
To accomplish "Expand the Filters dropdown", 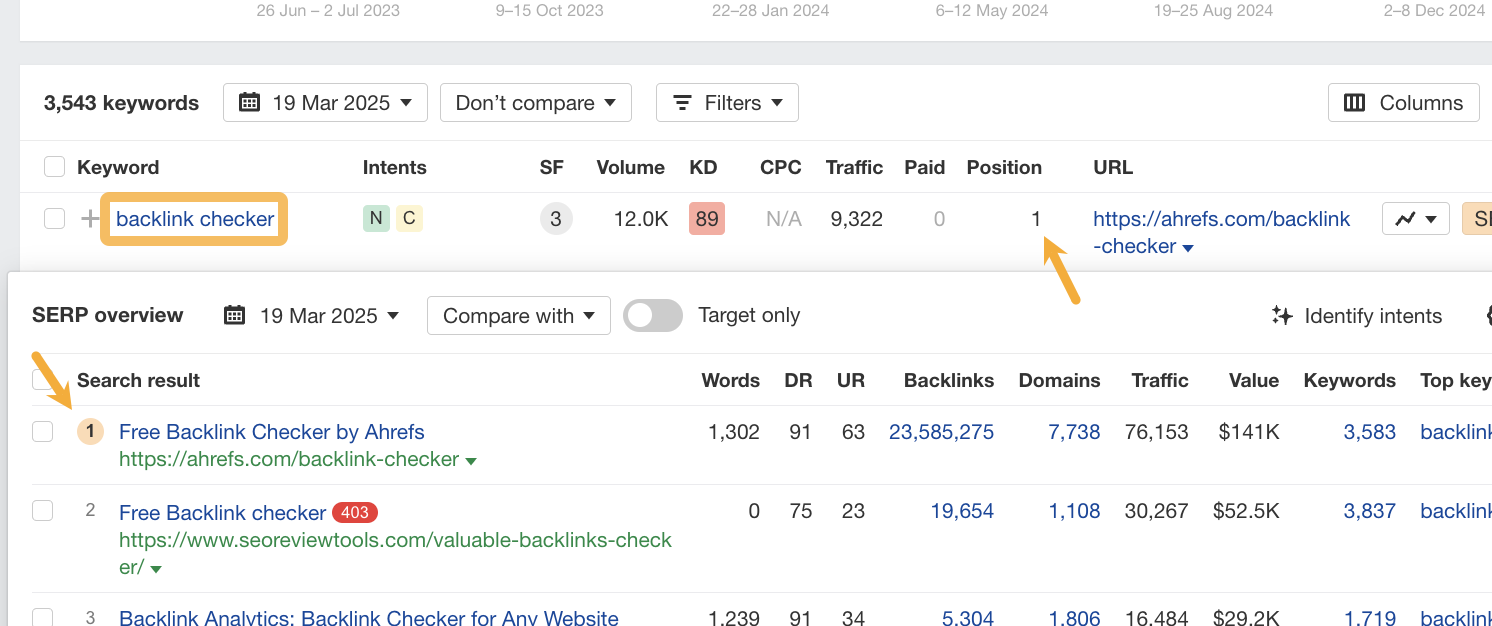I will click(x=727, y=103).
